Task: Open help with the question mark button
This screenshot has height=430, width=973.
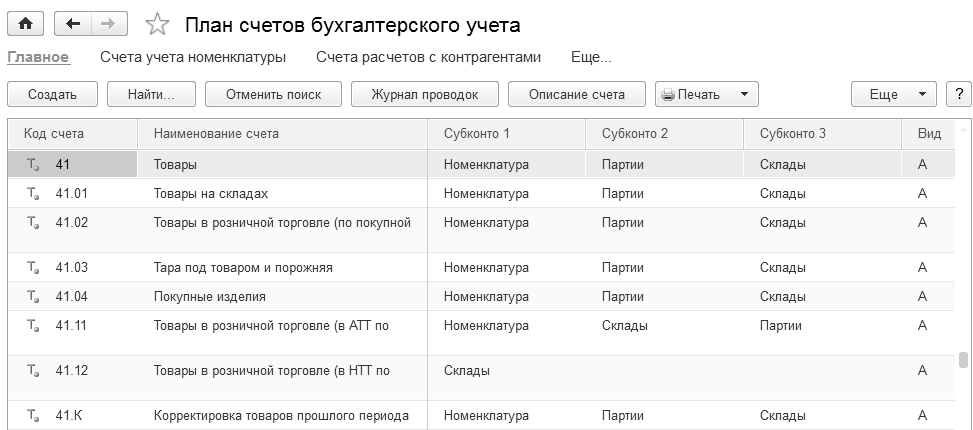Action: (959, 94)
